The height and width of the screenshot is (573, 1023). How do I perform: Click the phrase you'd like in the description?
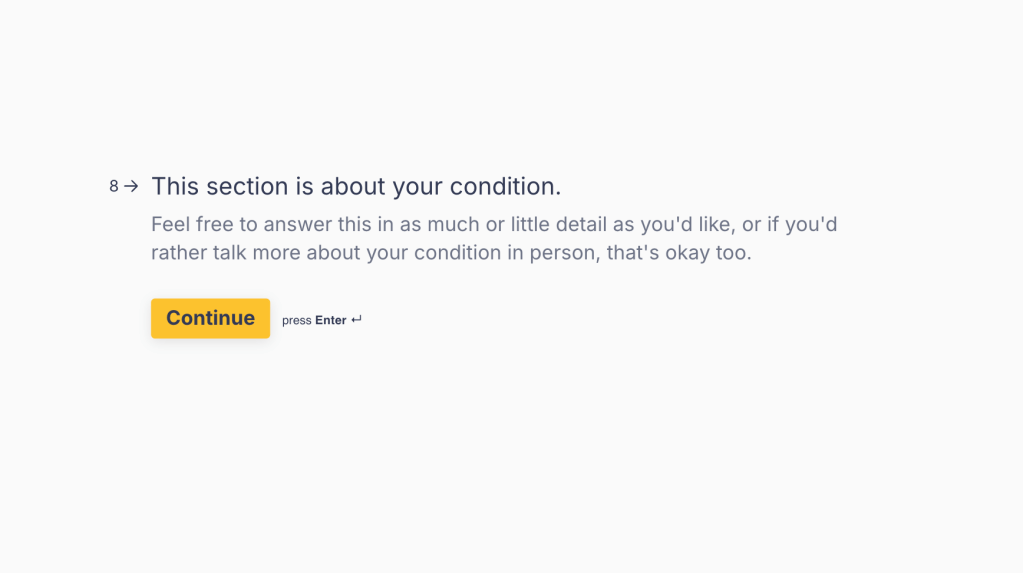coord(692,224)
